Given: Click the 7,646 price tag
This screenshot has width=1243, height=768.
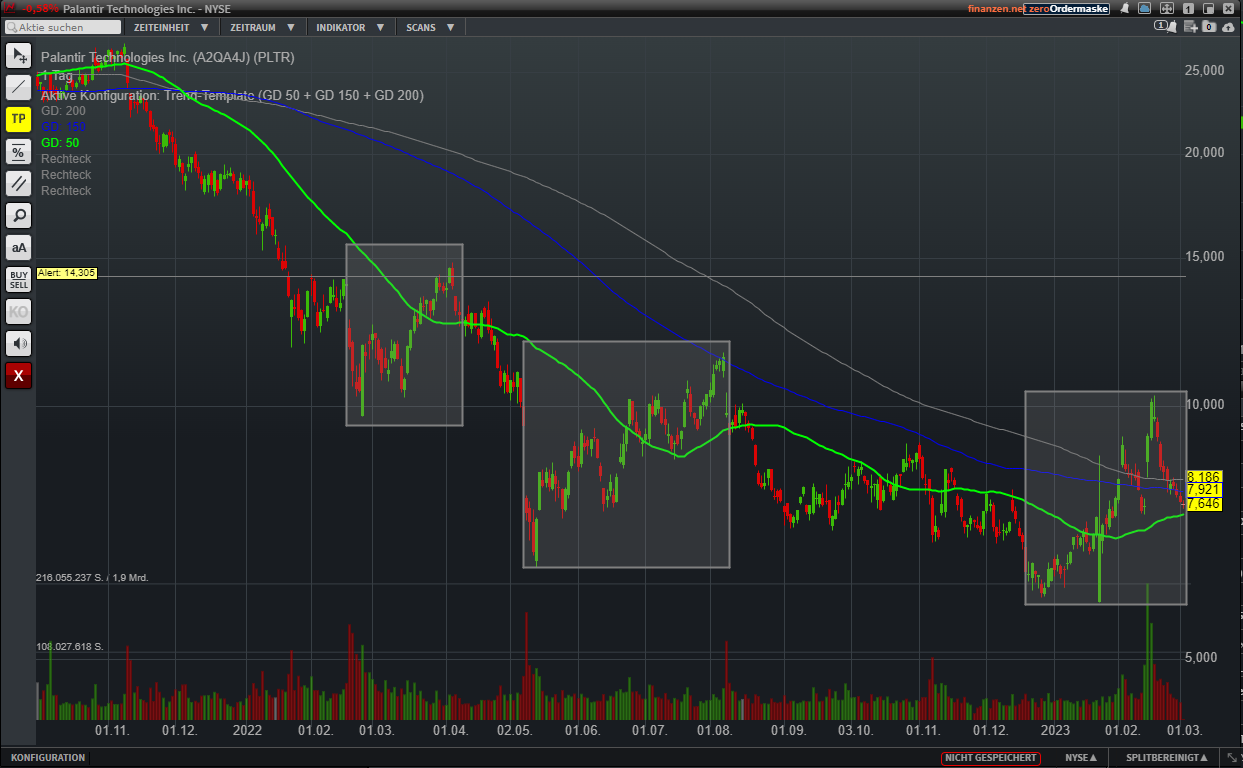Looking at the screenshot, I should [x=1204, y=504].
